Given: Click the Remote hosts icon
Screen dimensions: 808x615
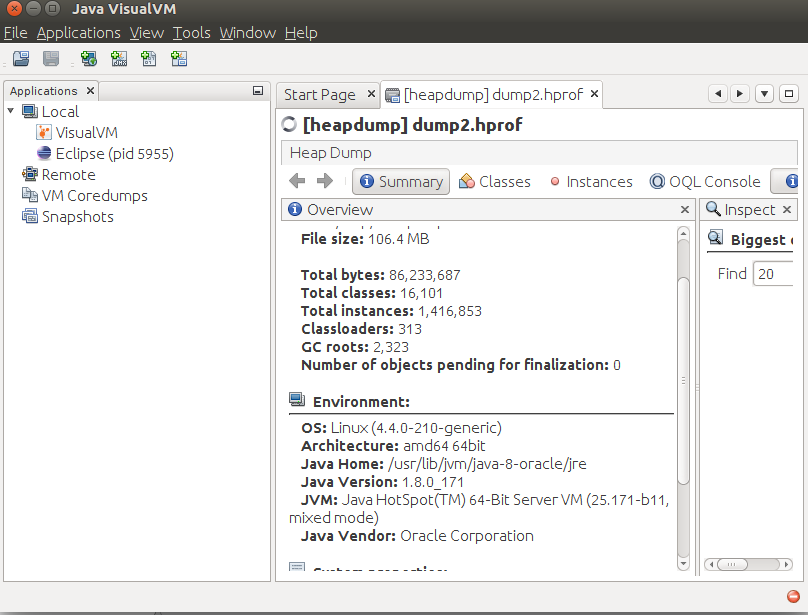Looking at the screenshot, I should coord(30,174).
